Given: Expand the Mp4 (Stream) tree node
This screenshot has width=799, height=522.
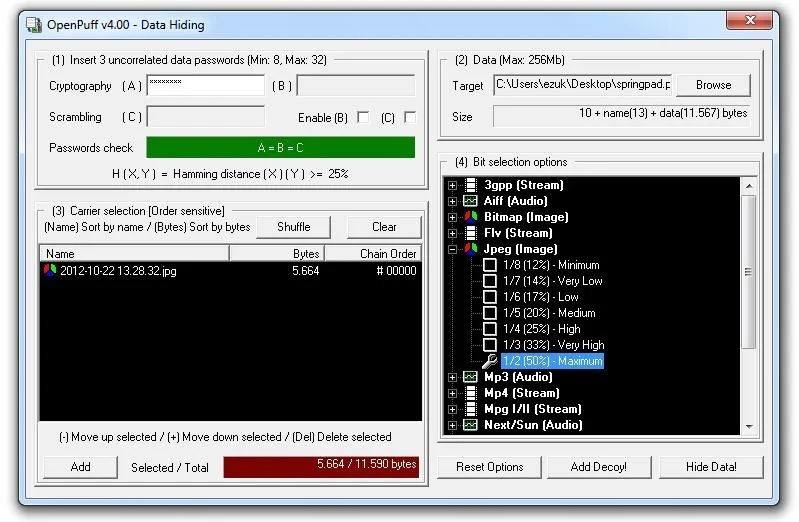Looking at the screenshot, I should click(x=452, y=394).
